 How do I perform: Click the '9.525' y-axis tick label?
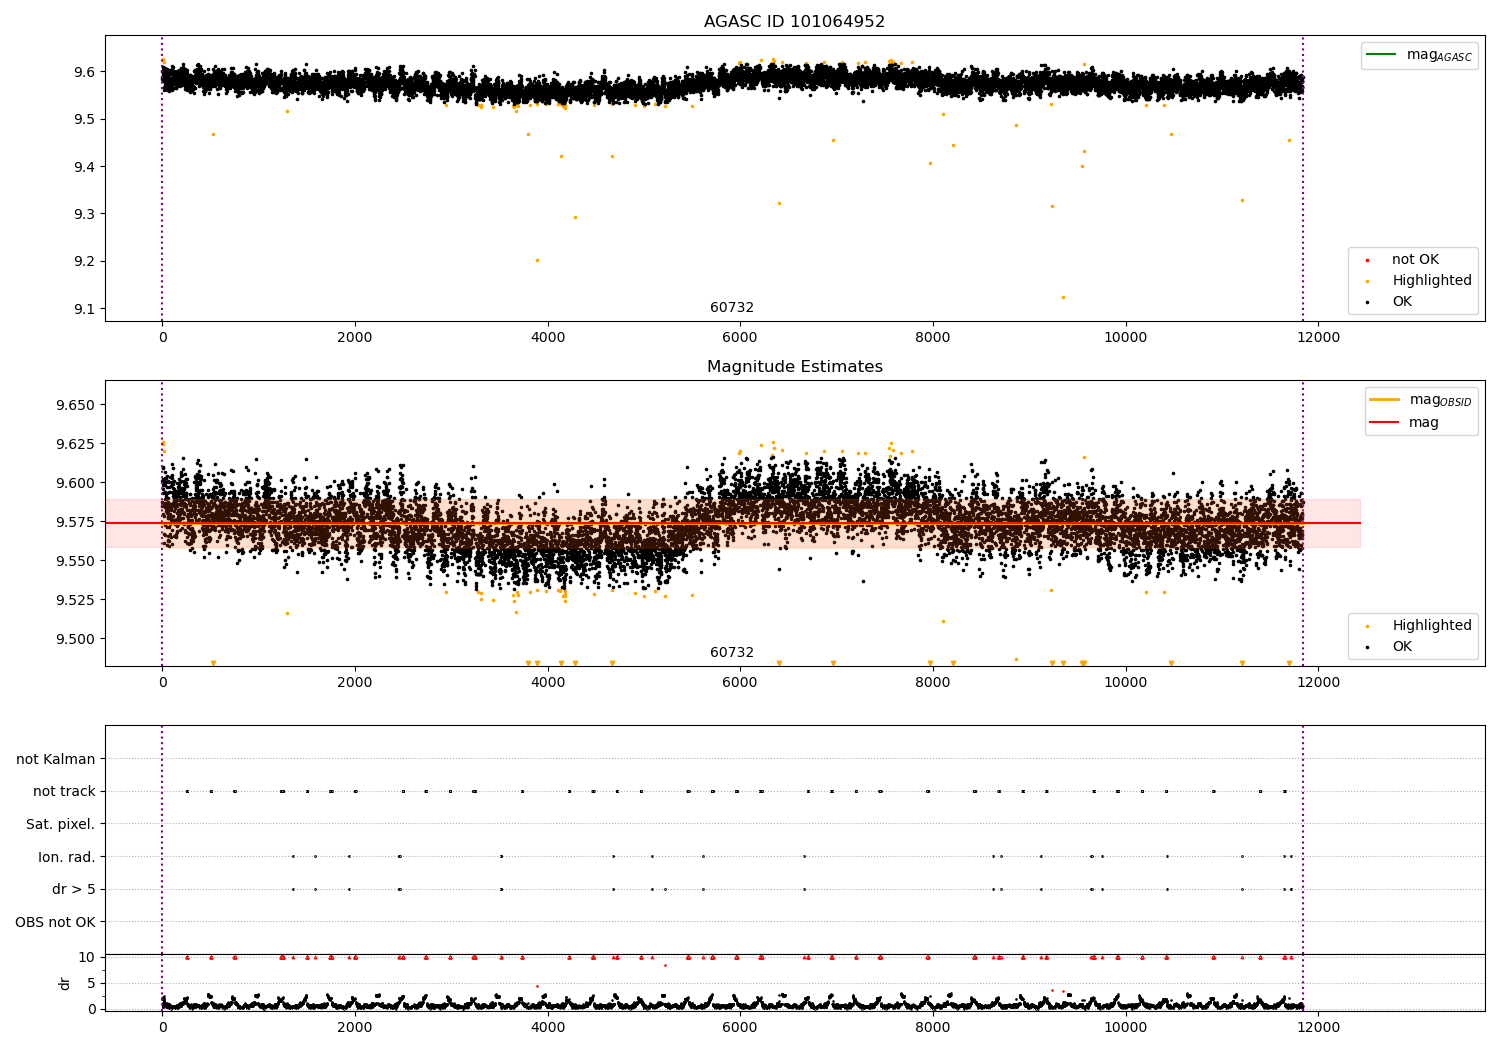pyautogui.click(x=76, y=600)
